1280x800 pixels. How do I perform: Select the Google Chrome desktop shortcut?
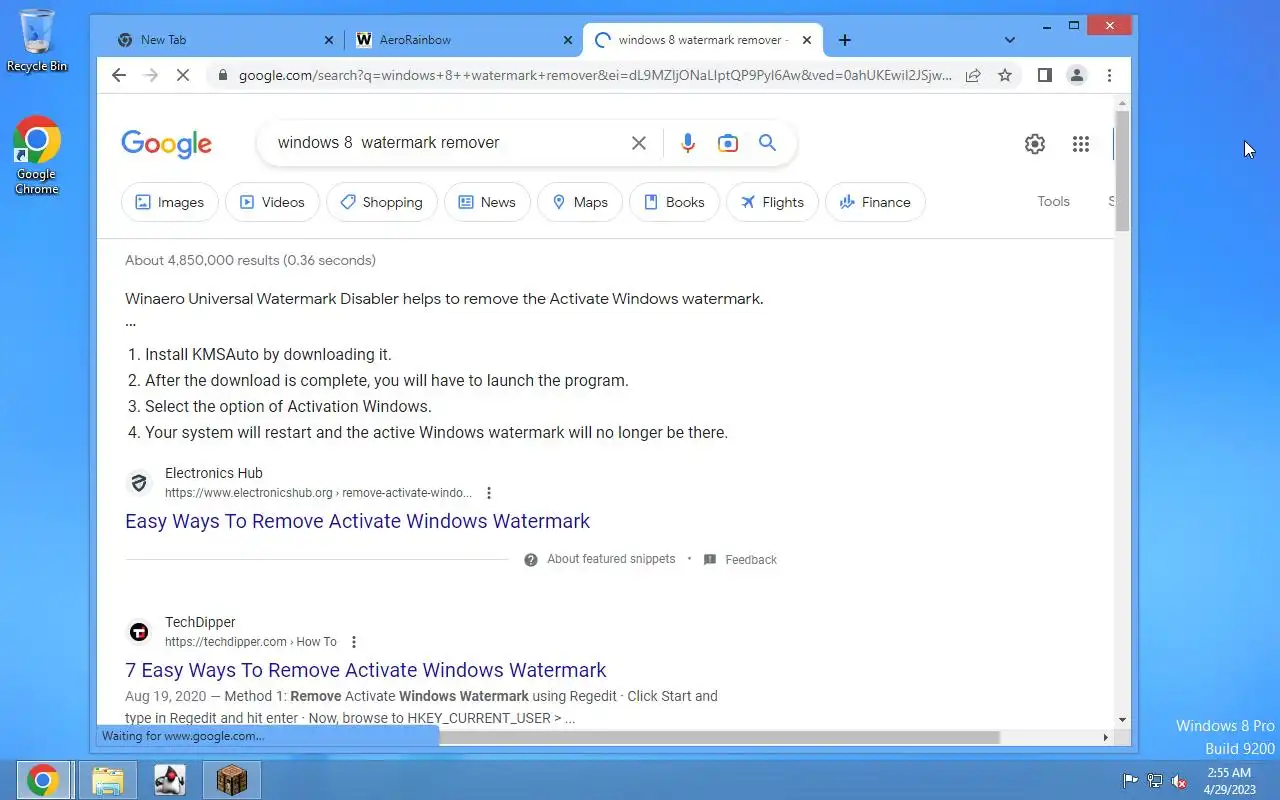pos(37,155)
